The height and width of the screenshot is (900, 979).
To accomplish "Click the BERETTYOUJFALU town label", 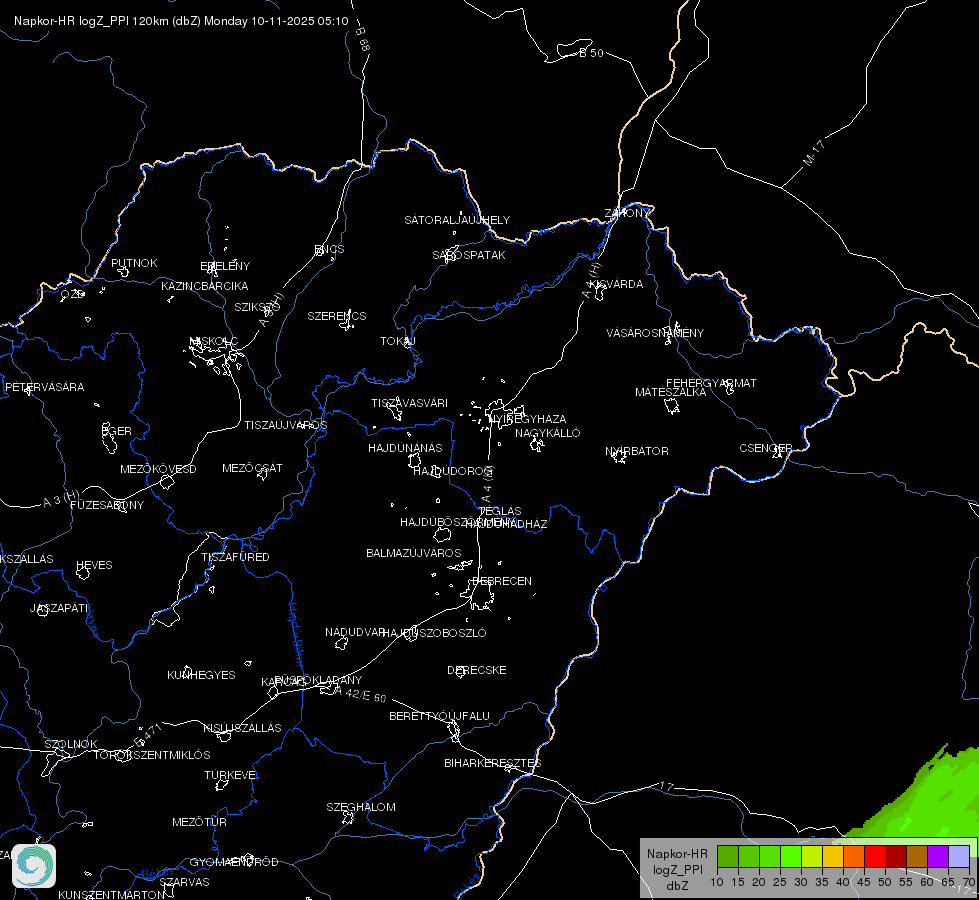I will pyautogui.click(x=440, y=716).
